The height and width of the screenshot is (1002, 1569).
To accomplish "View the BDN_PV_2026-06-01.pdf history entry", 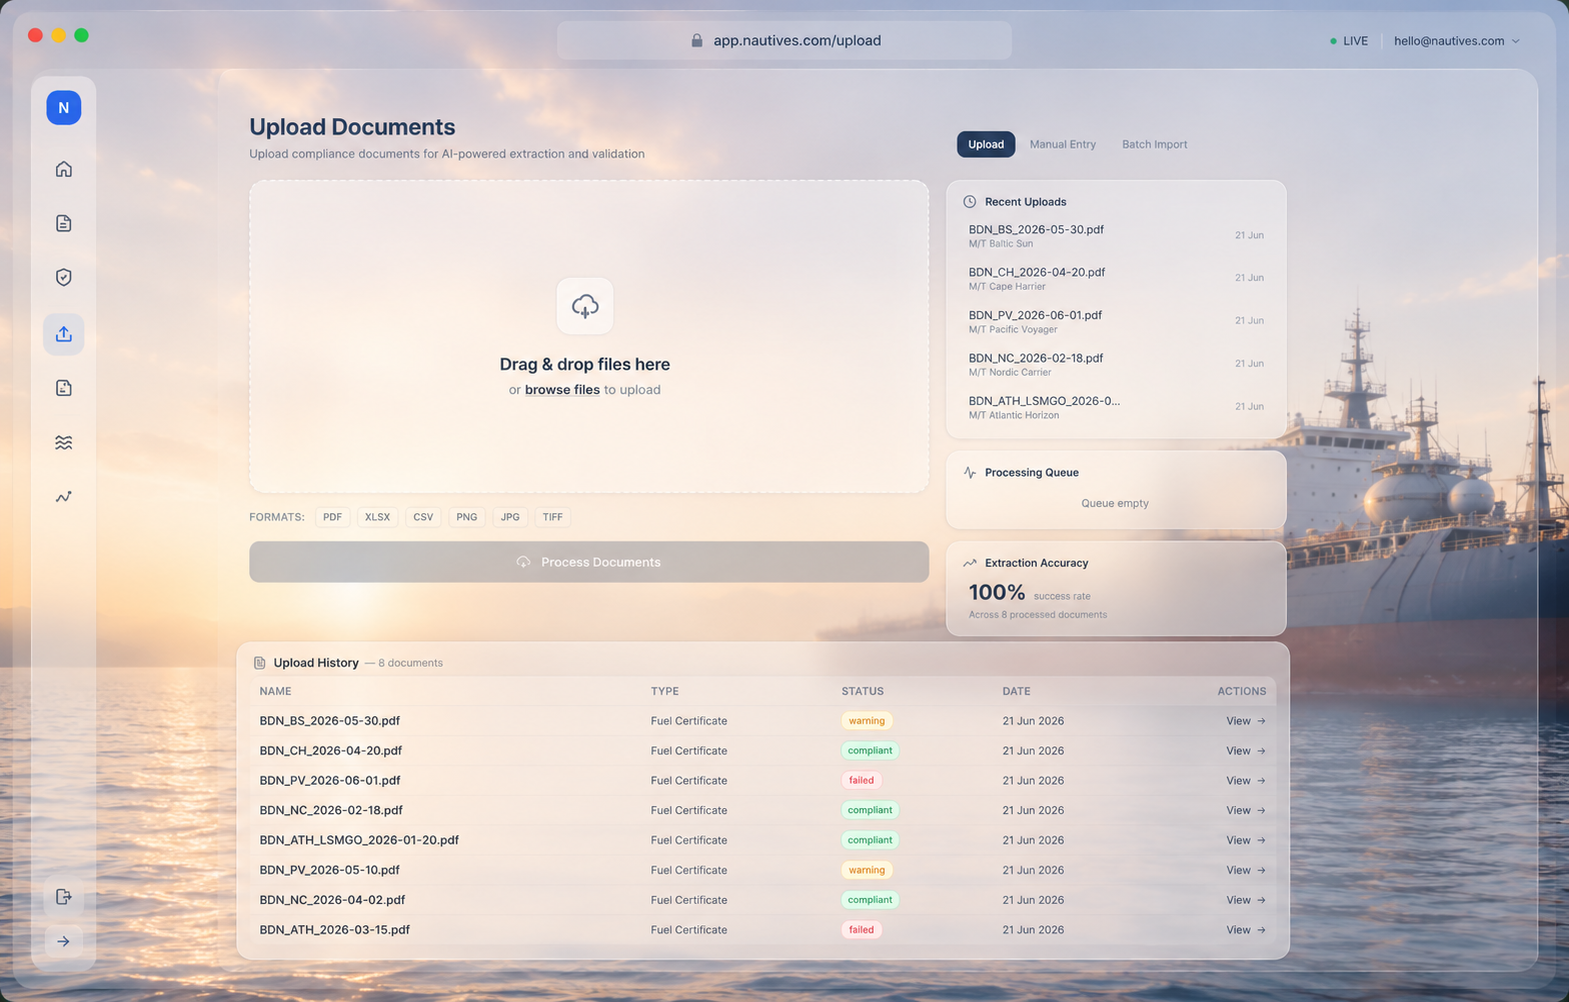I will click(1245, 781).
